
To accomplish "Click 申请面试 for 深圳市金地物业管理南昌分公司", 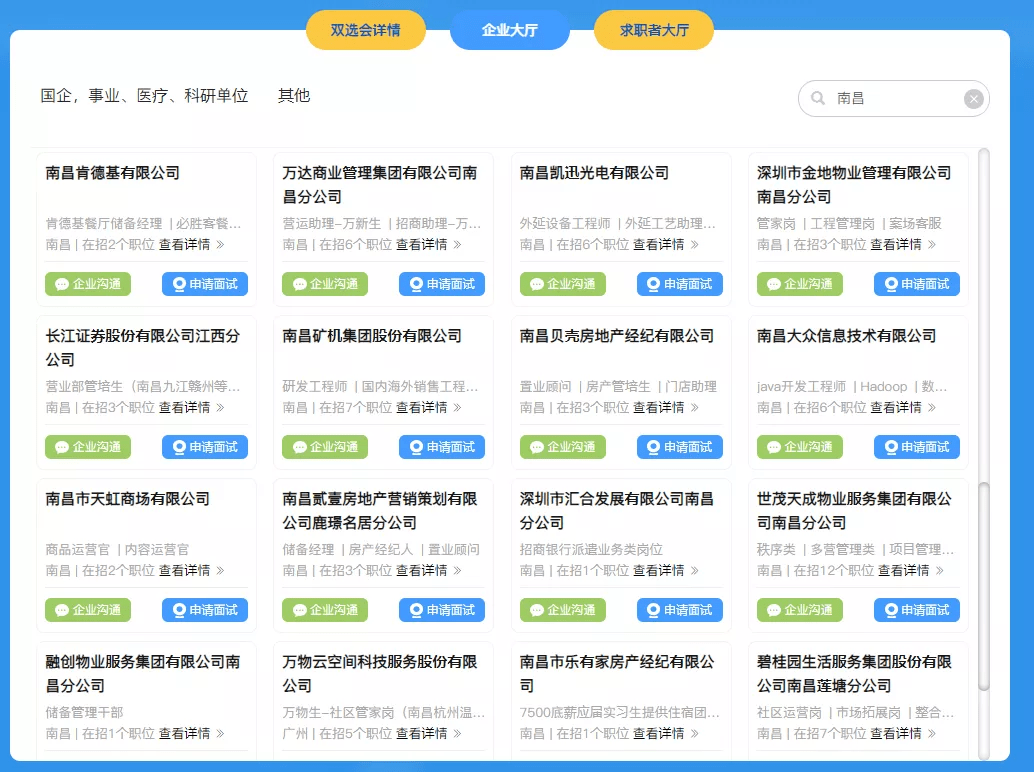I will [x=917, y=284].
